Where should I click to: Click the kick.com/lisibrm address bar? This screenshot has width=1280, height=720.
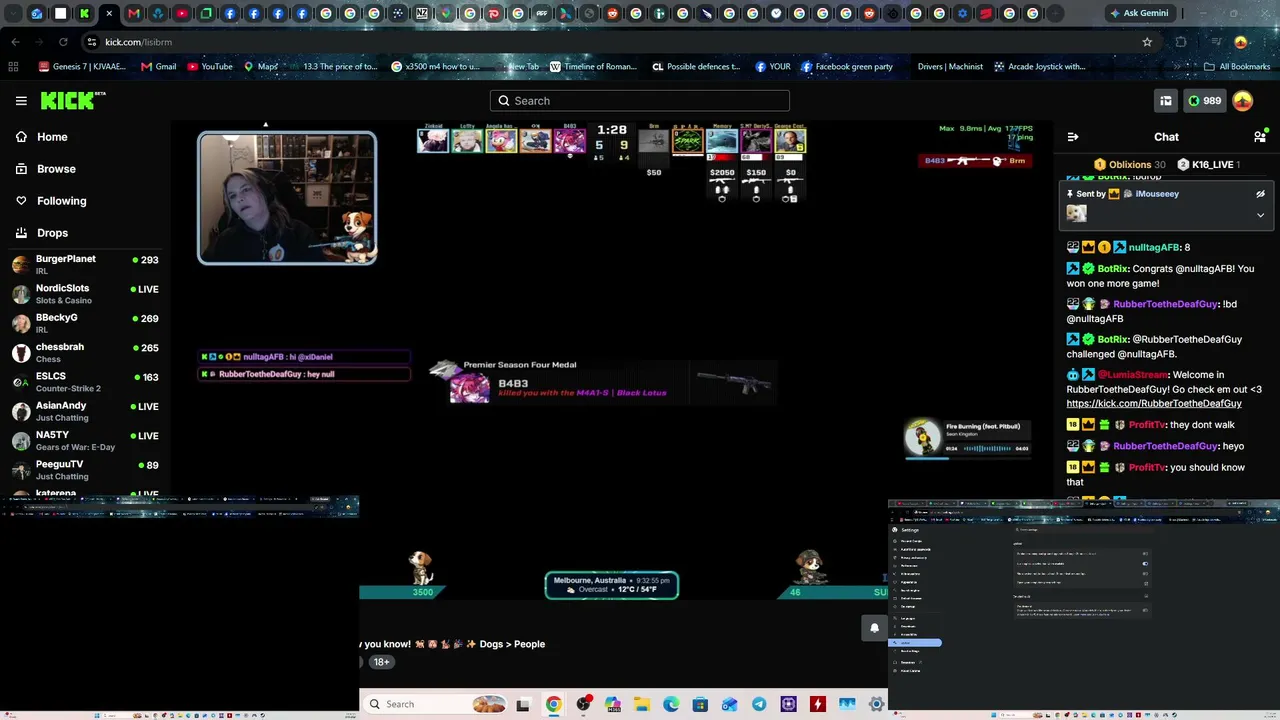[x=620, y=42]
